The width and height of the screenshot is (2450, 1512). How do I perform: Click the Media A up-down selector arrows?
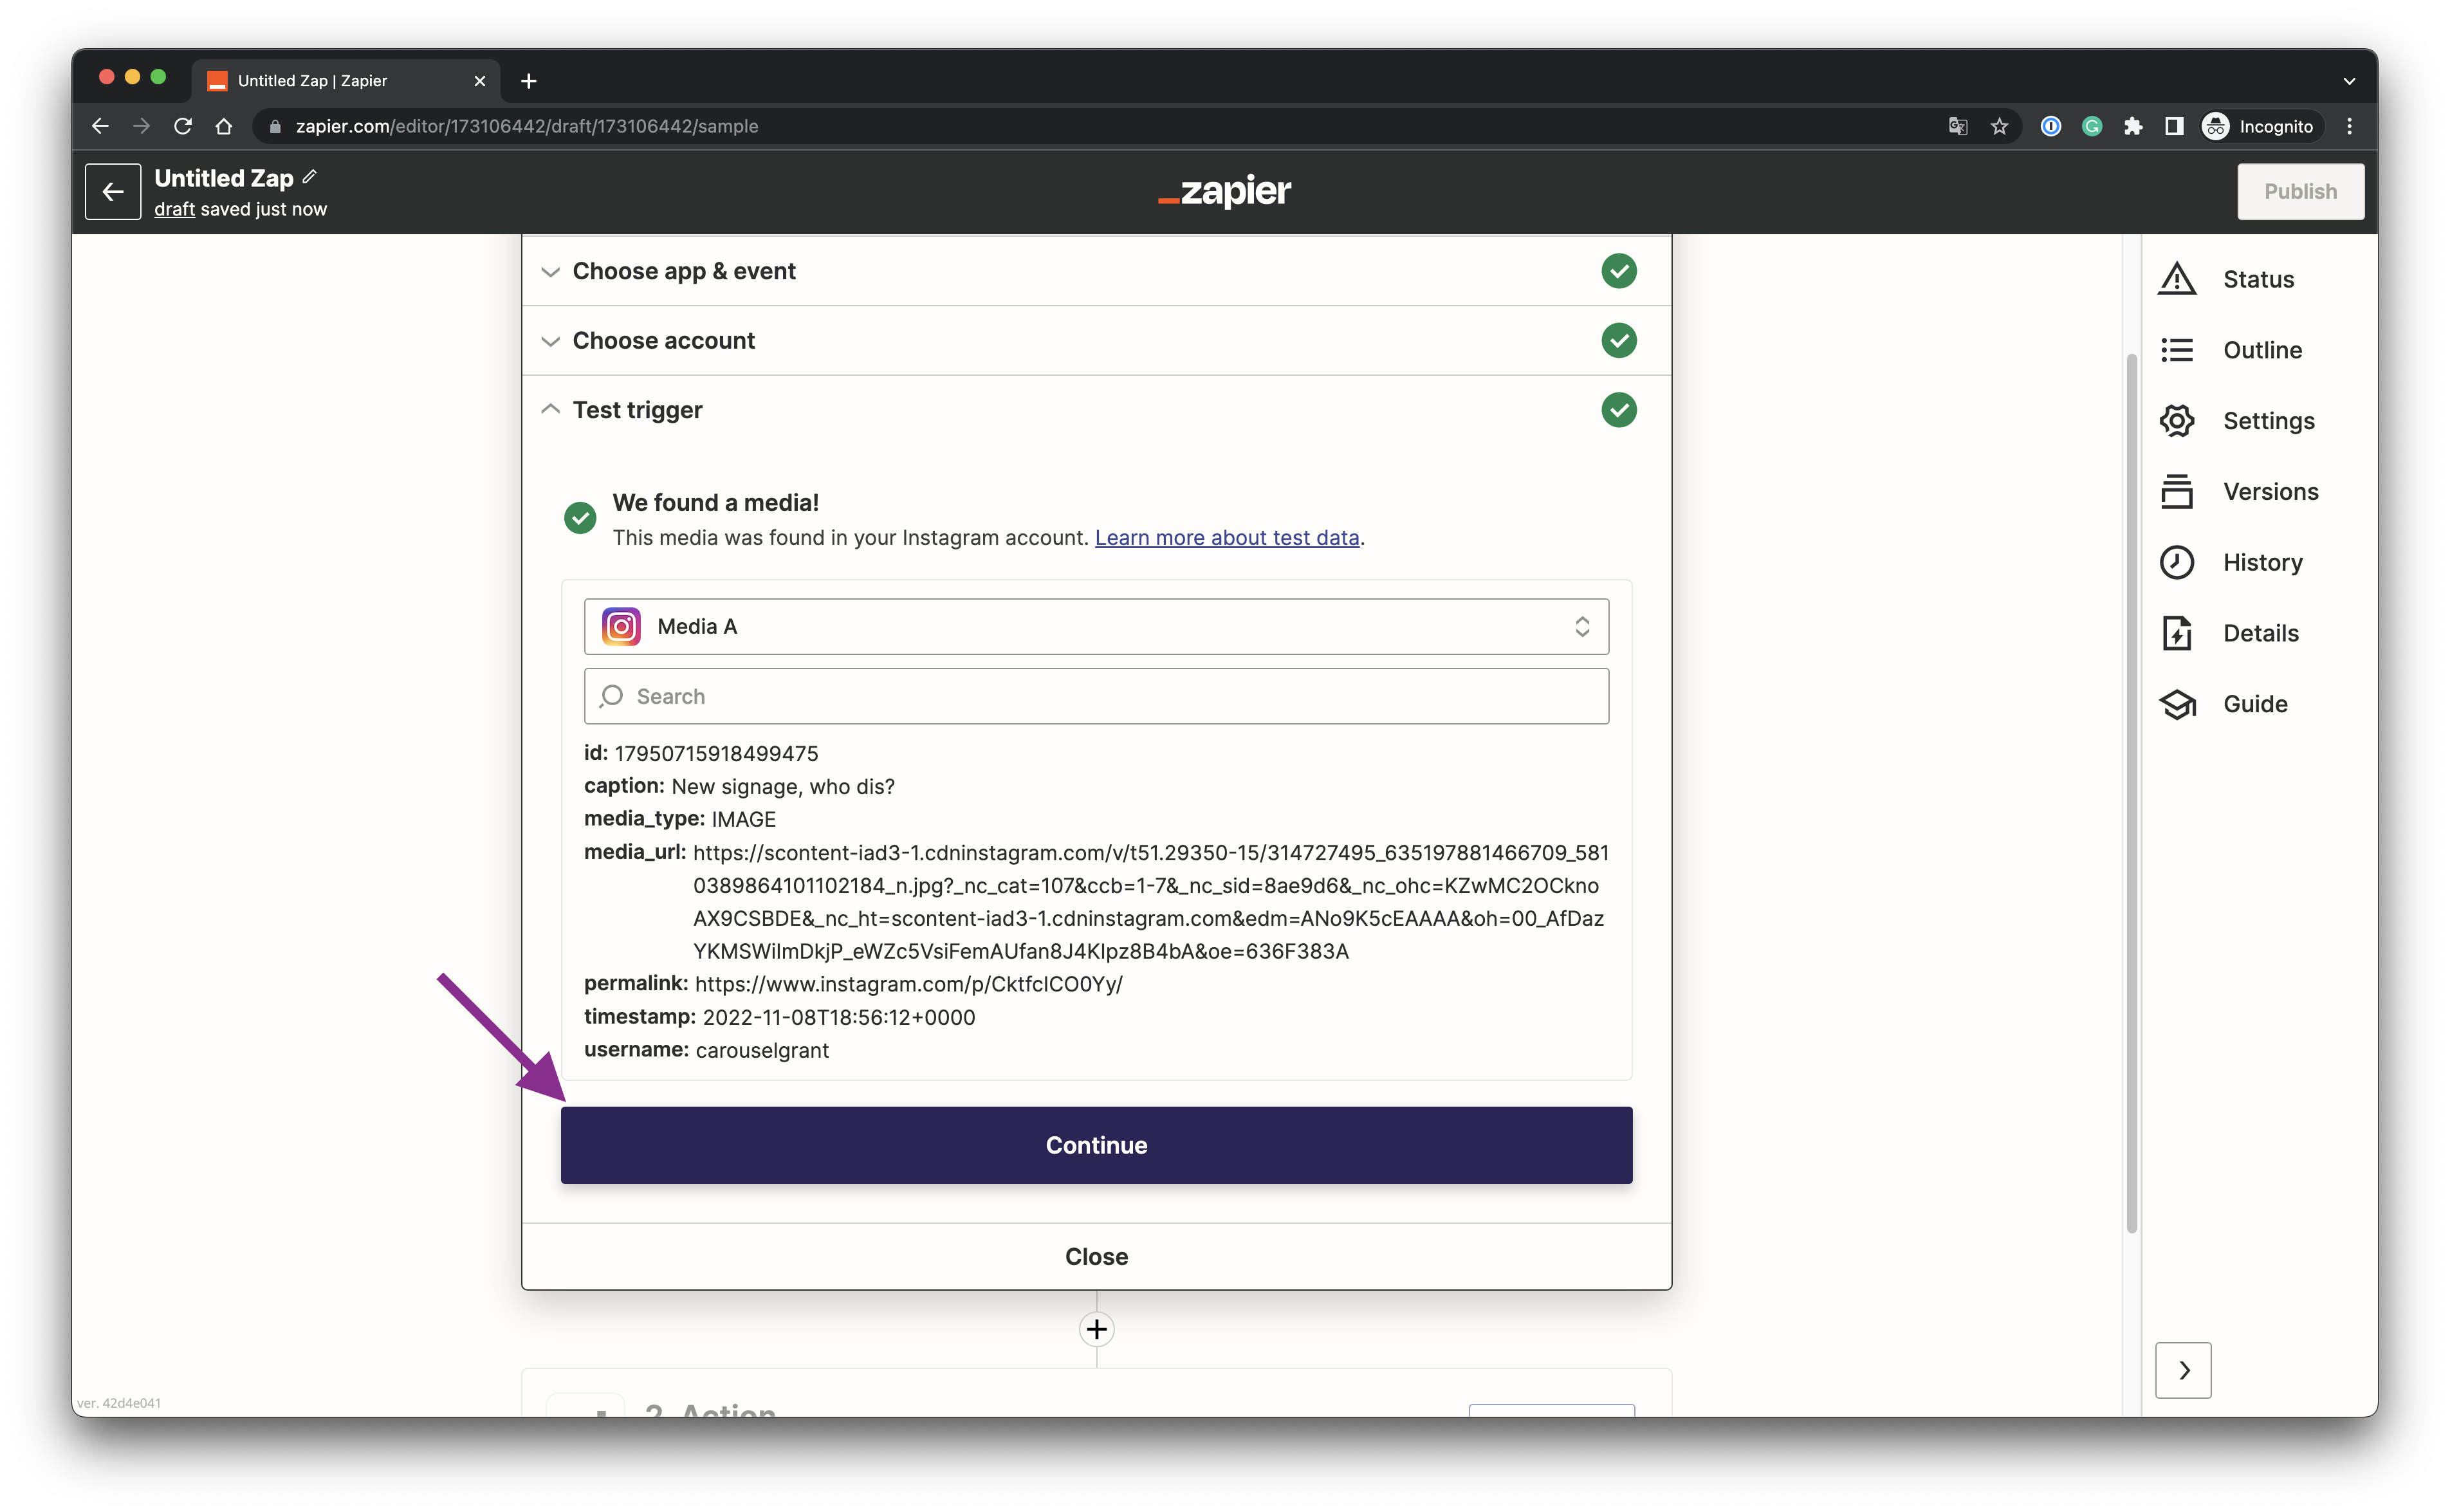pos(1582,626)
